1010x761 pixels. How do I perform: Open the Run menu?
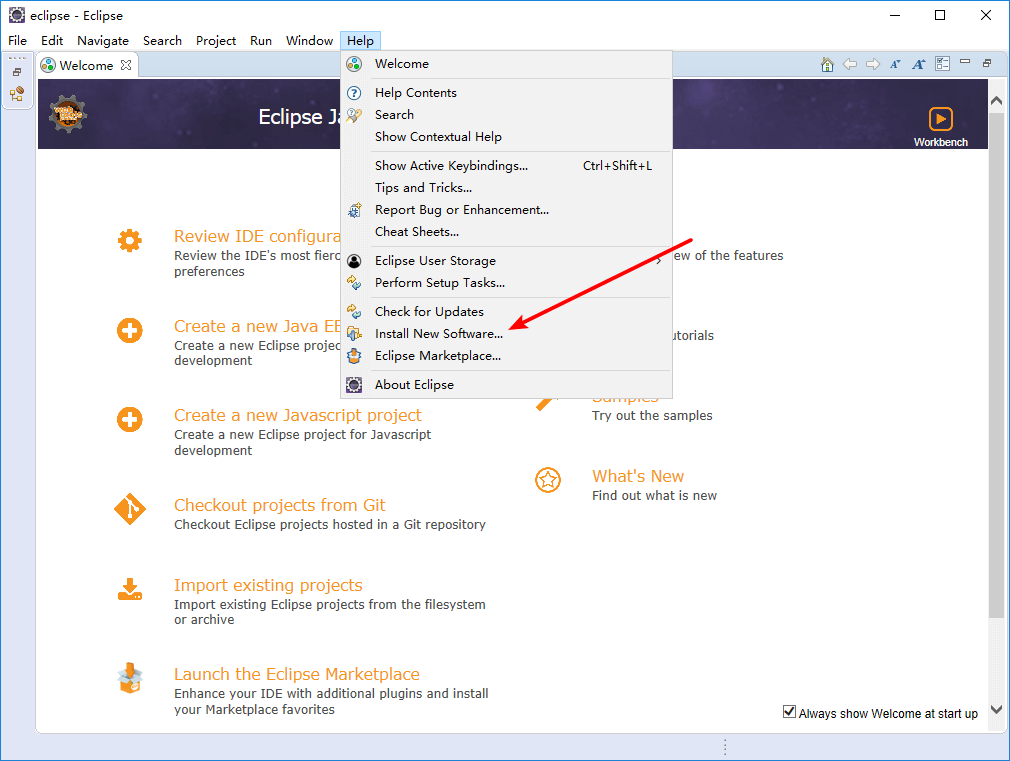pos(261,41)
